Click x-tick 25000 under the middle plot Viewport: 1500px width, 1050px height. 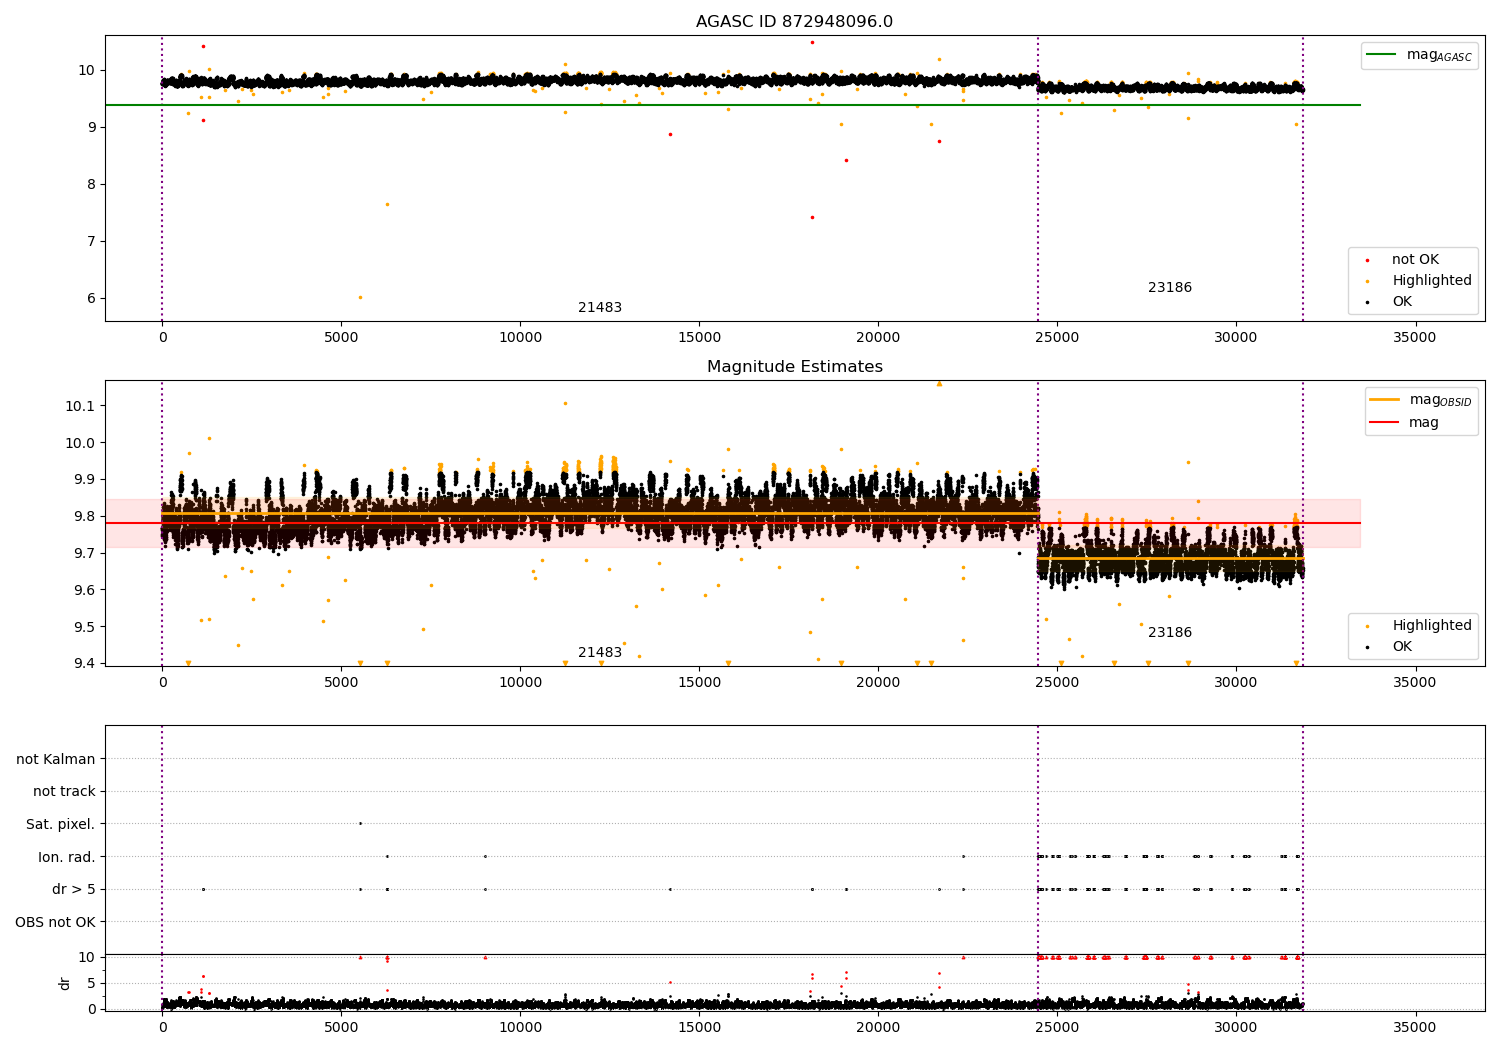coord(1057,683)
